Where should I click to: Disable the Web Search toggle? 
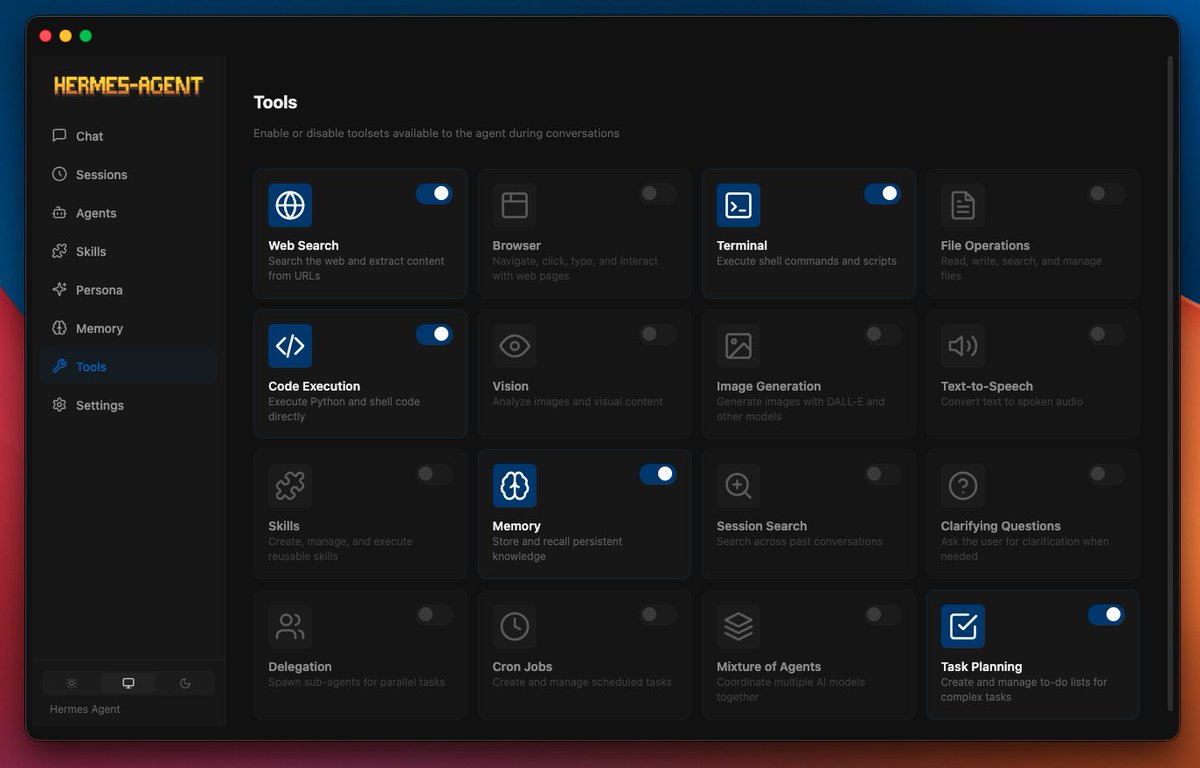pyautogui.click(x=434, y=194)
